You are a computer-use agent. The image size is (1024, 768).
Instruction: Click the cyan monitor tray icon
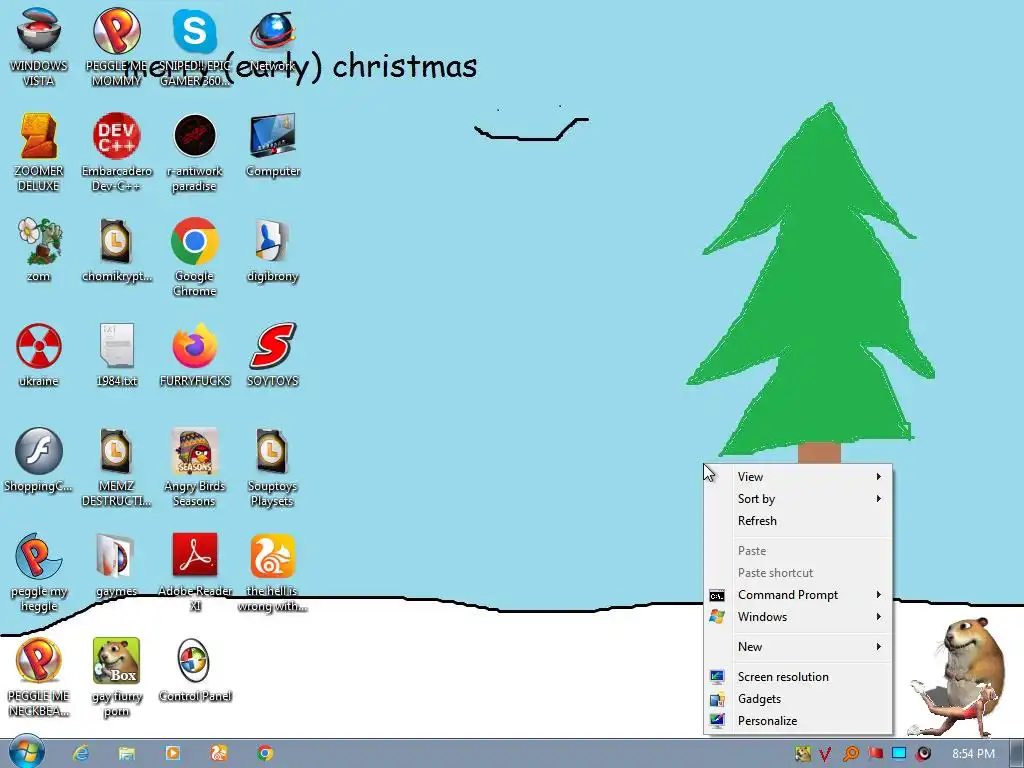pos(899,754)
